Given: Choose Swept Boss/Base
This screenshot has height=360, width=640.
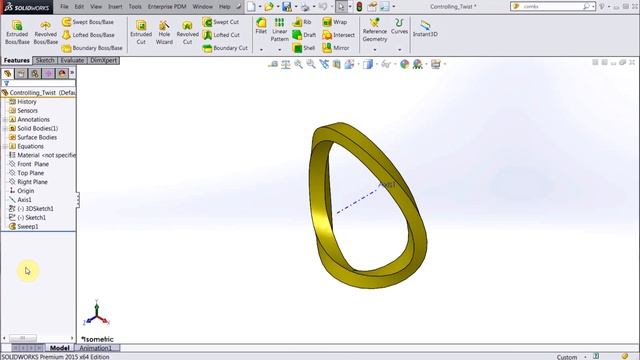Looking at the screenshot, I should pos(88,22).
